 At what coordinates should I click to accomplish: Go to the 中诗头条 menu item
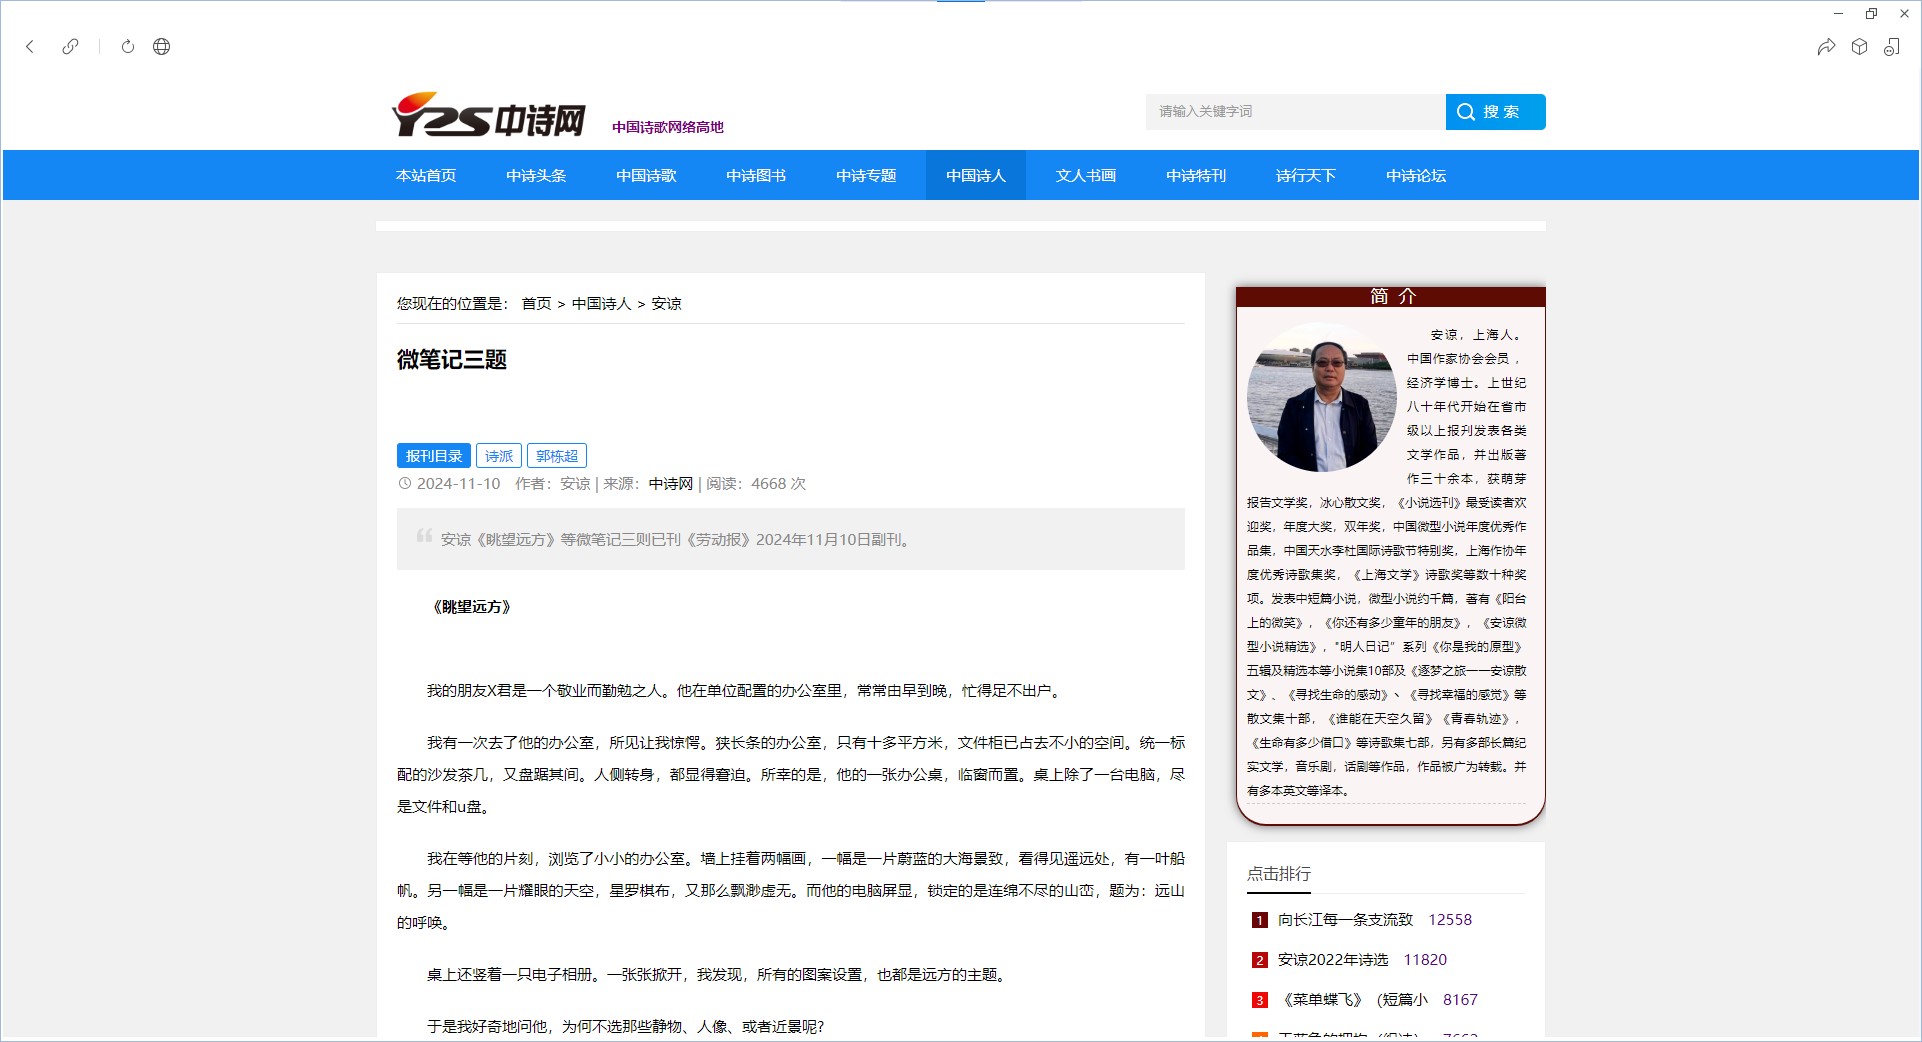536,176
